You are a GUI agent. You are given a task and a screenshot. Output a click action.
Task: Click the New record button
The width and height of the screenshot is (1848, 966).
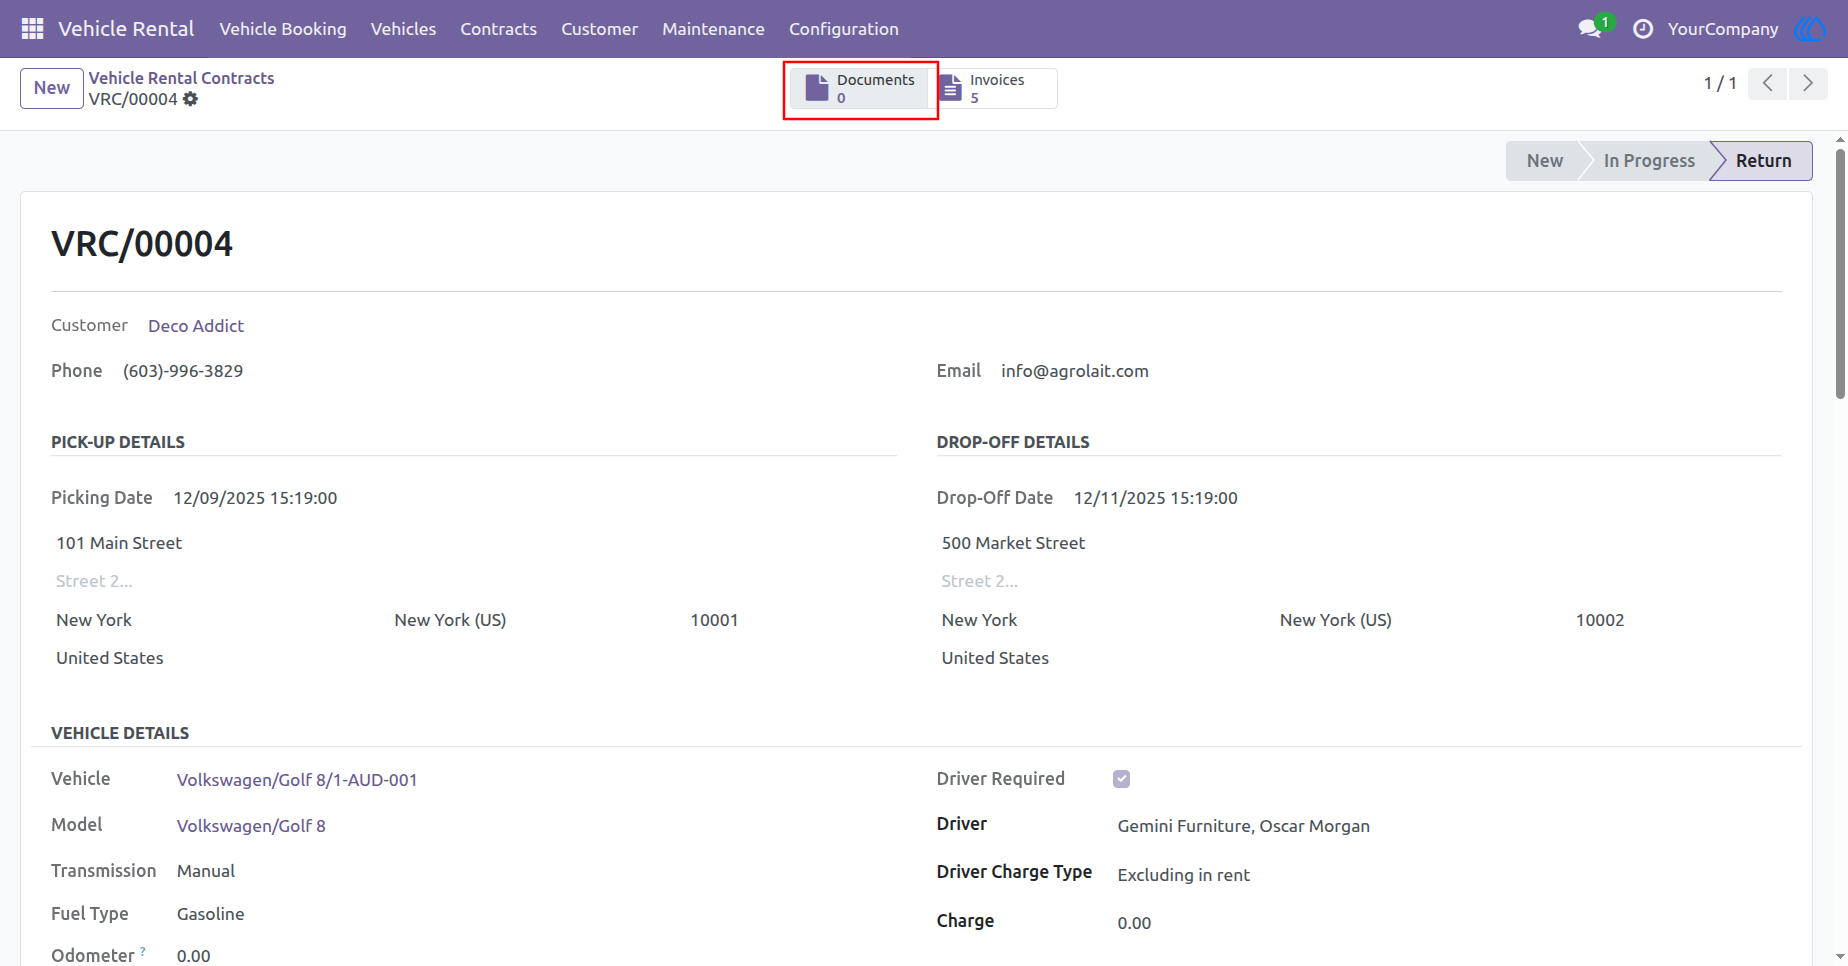(x=52, y=88)
